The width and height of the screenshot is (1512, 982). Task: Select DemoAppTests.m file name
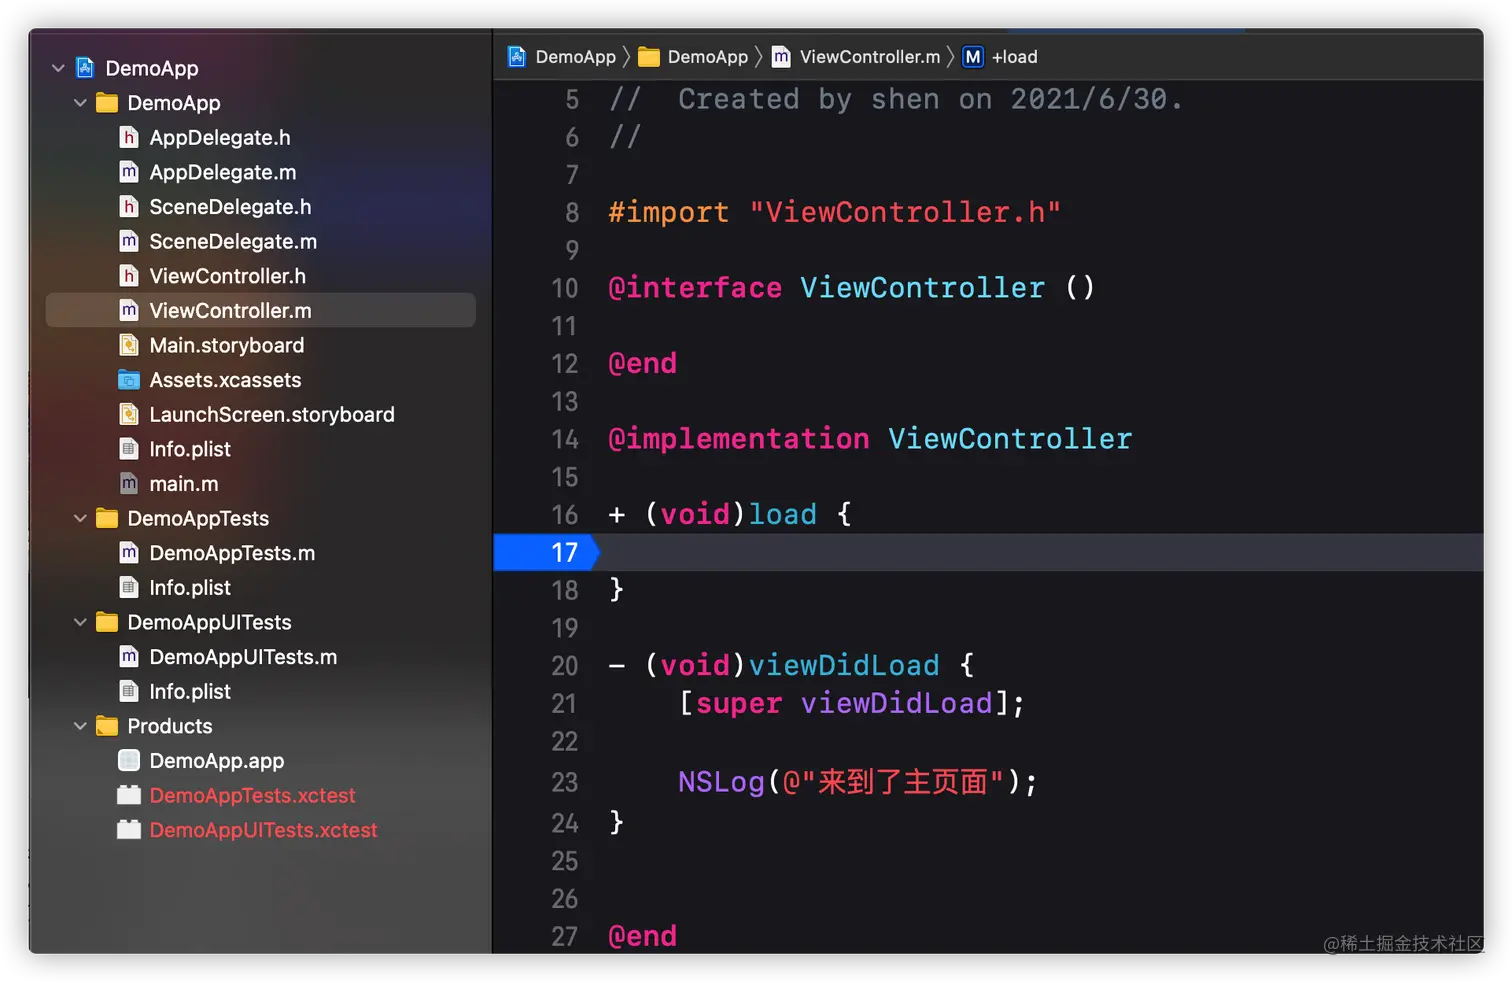(232, 553)
